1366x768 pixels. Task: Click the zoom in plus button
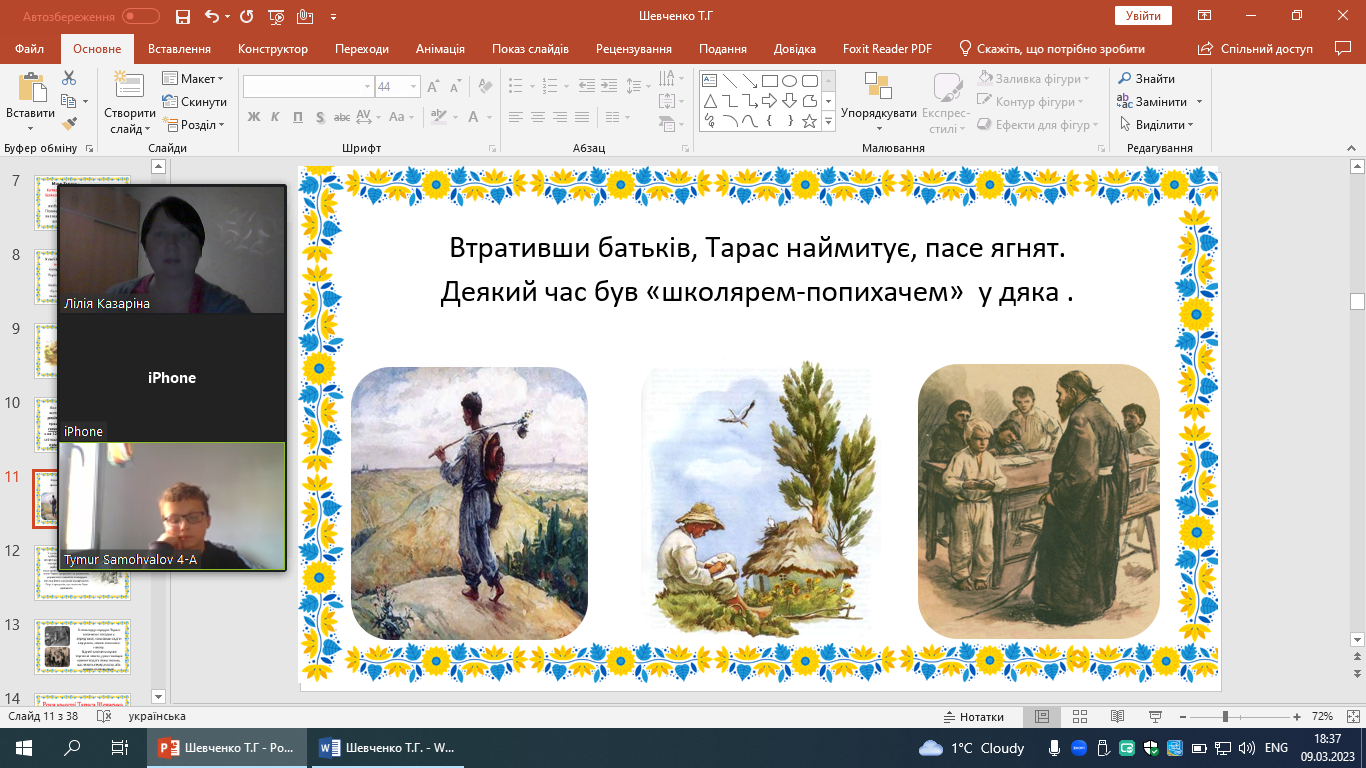[x=1296, y=717]
